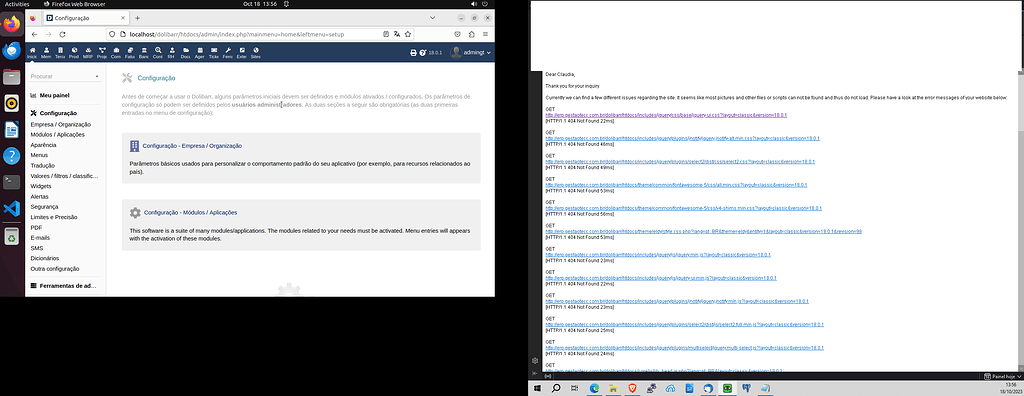Open Configuração - Empresa / Organização link
This screenshot has height=396, width=1024.
tap(192, 146)
